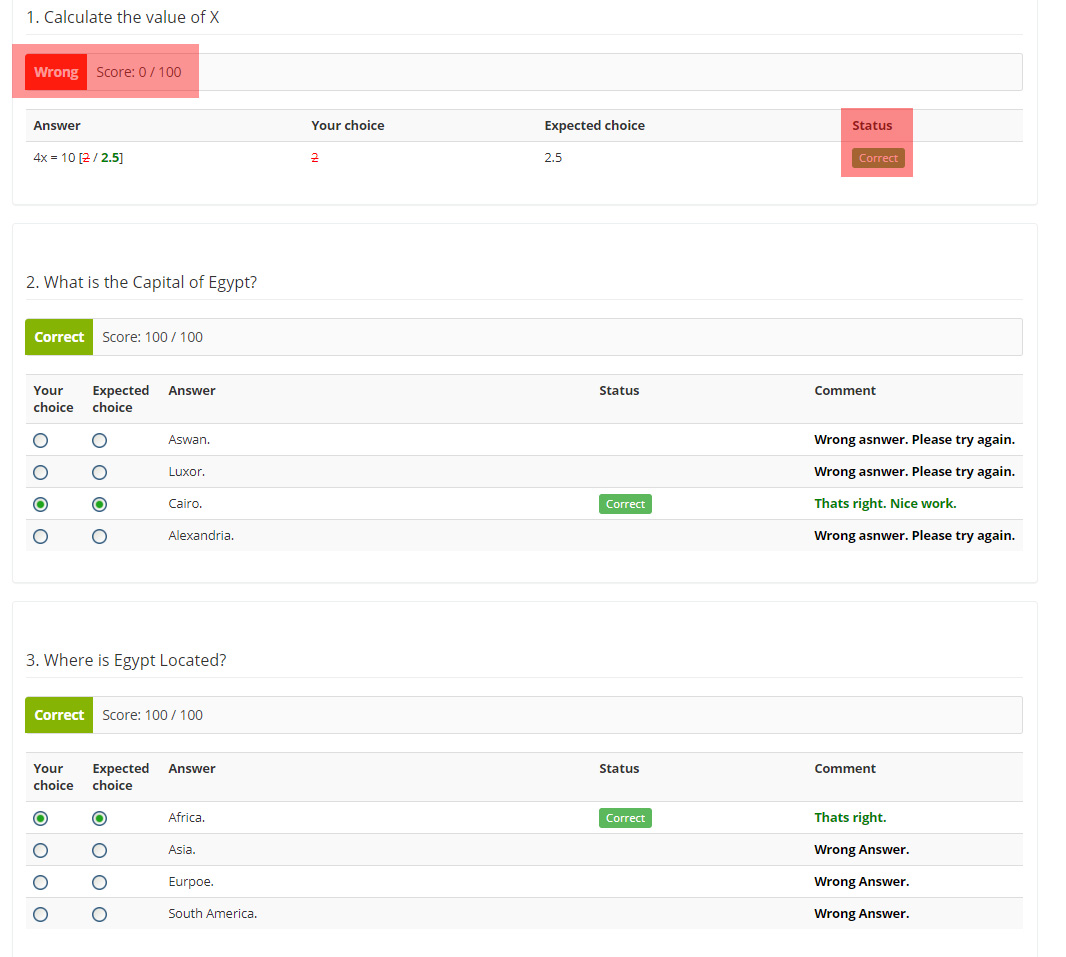
Task: Click the expected choice value 2.5
Action: click(553, 157)
